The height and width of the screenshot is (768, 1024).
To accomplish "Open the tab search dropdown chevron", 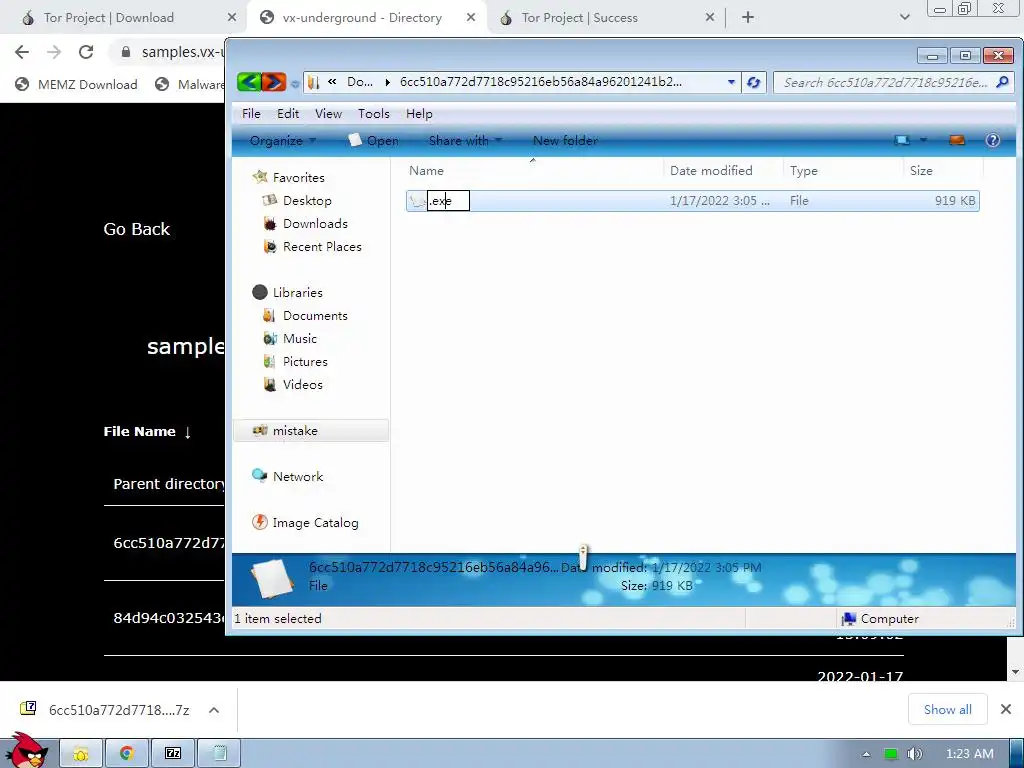I will [904, 18].
